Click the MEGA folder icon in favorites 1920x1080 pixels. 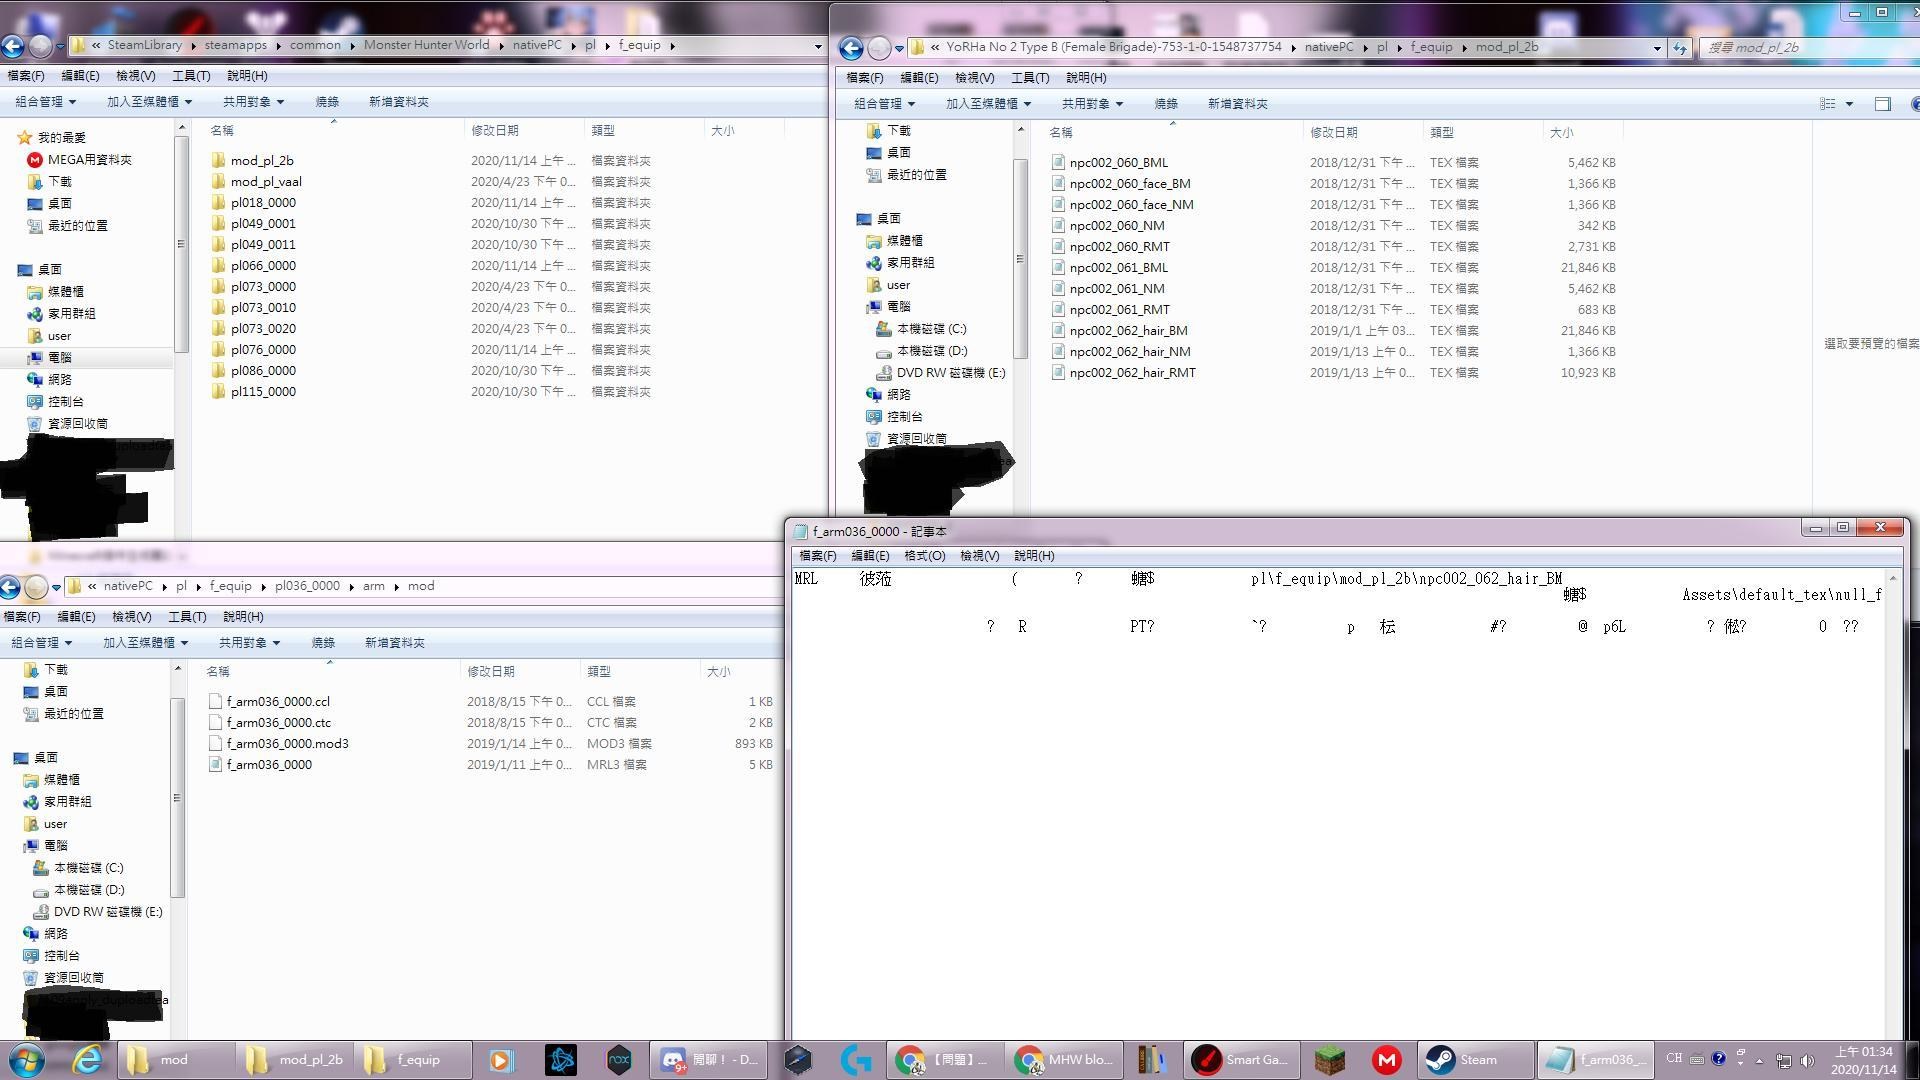(x=35, y=160)
